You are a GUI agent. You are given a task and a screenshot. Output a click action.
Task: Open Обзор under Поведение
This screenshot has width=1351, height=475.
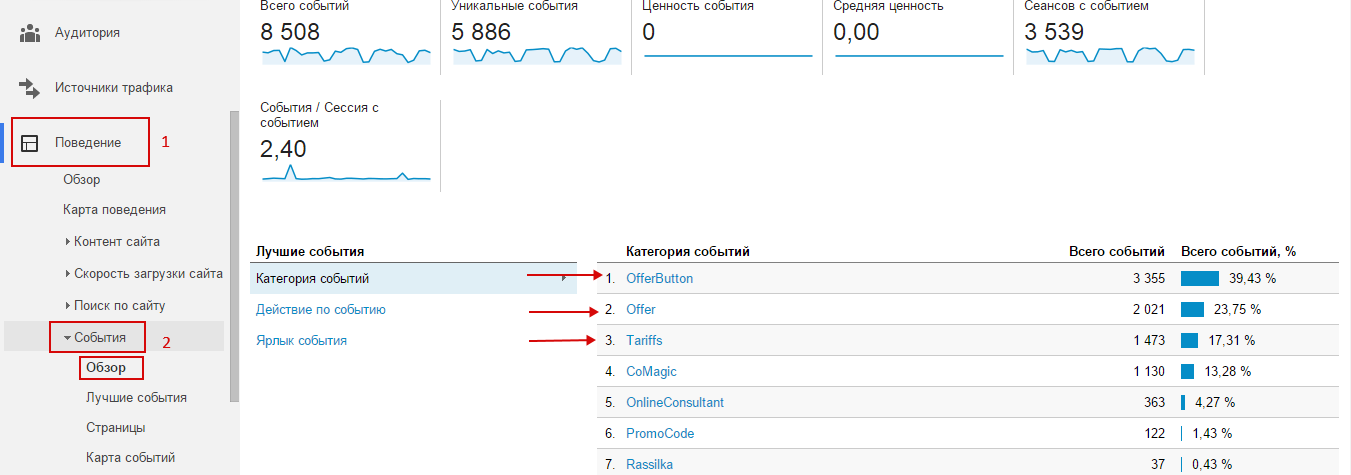(81, 180)
